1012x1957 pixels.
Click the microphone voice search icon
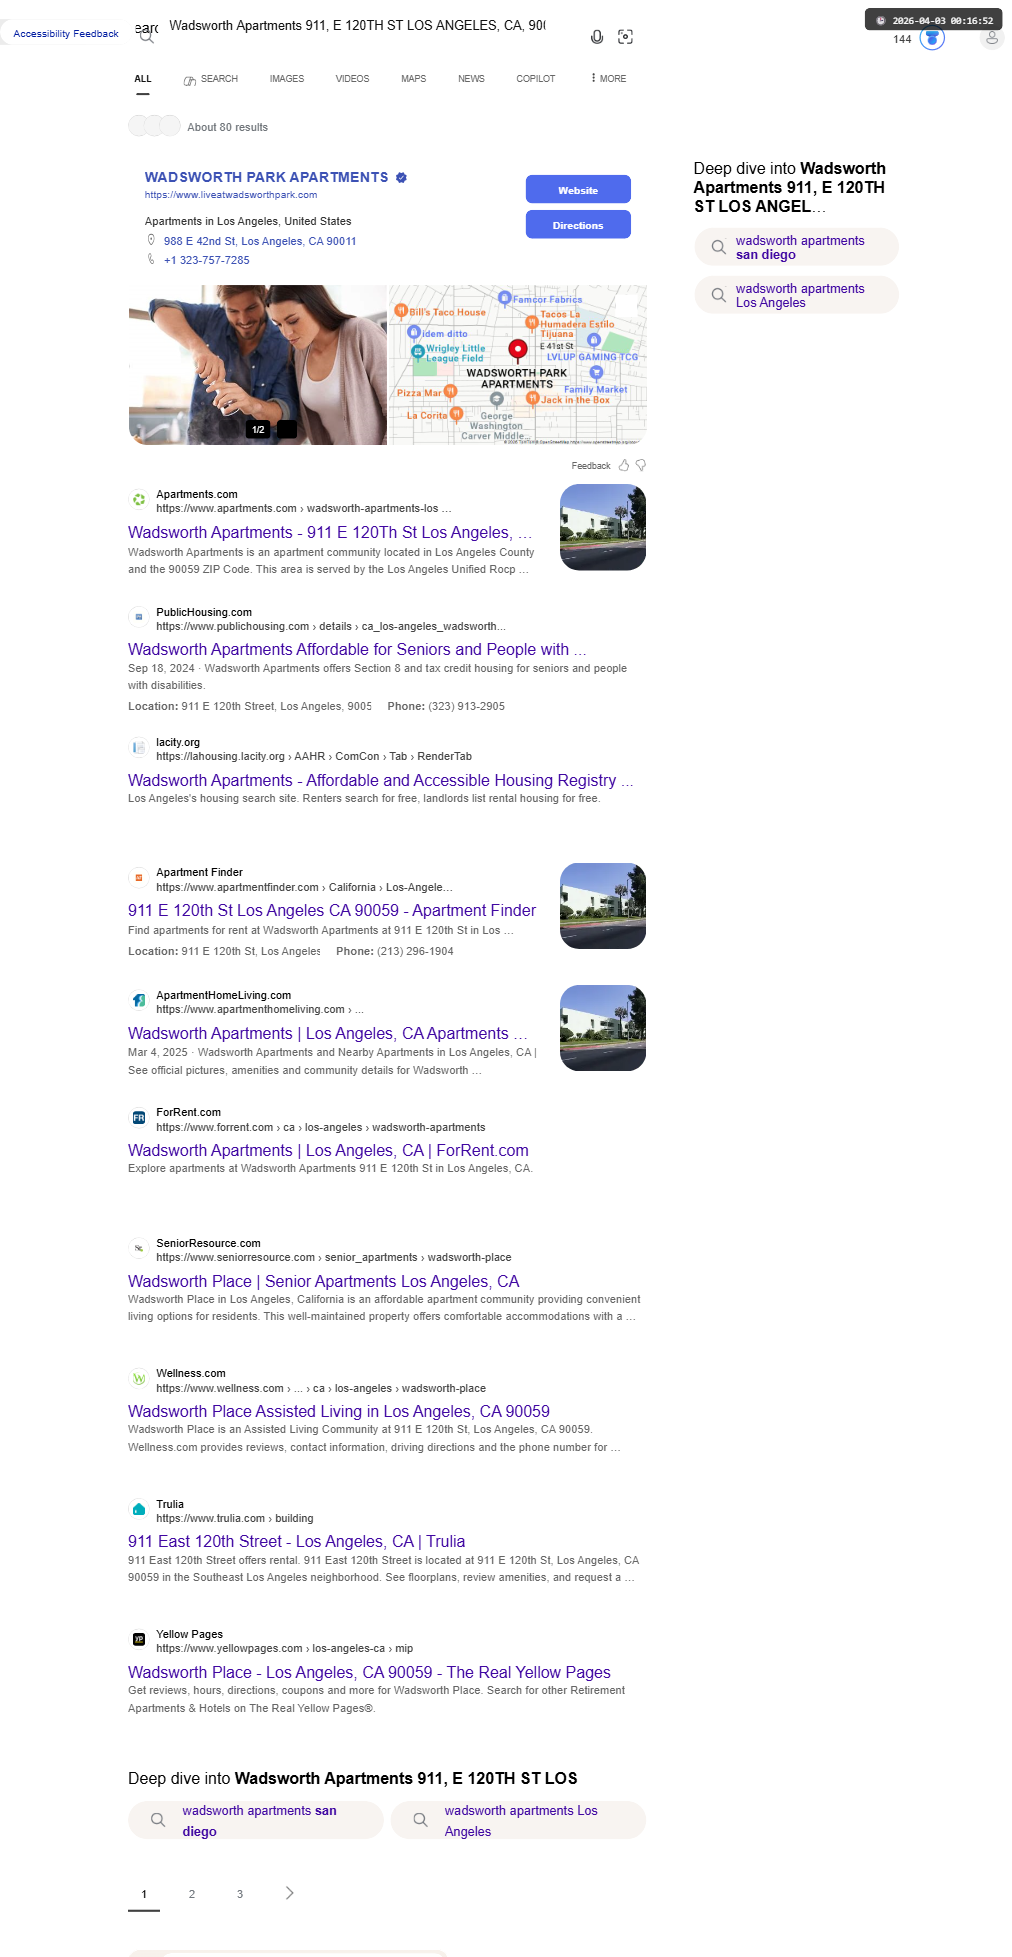click(597, 37)
